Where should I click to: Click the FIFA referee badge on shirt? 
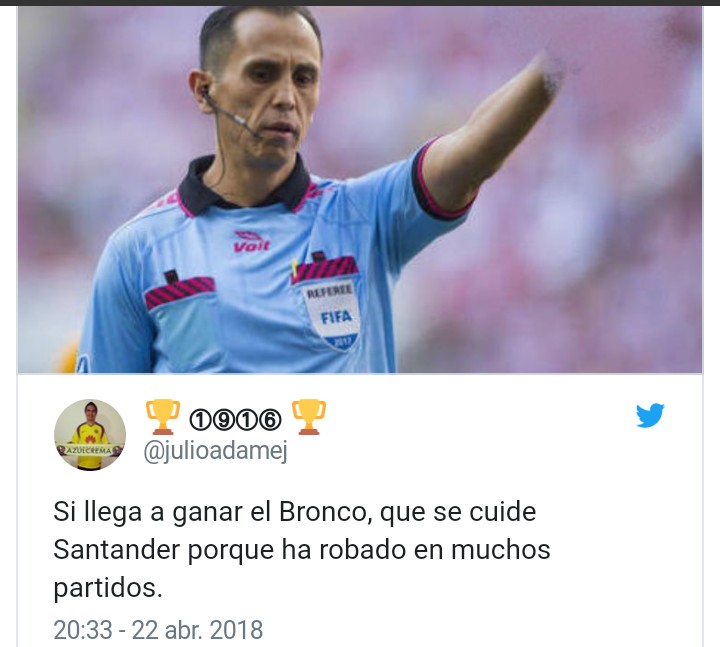(x=334, y=315)
